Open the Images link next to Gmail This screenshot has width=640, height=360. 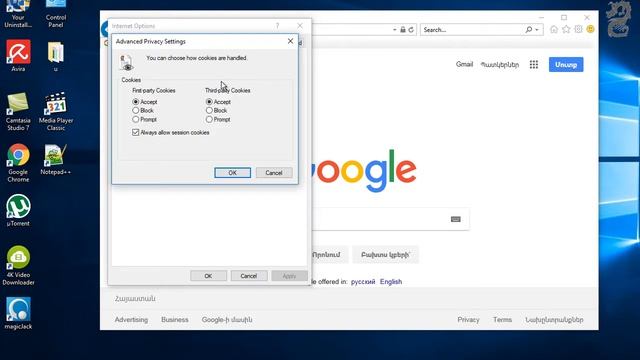point(500,64)
